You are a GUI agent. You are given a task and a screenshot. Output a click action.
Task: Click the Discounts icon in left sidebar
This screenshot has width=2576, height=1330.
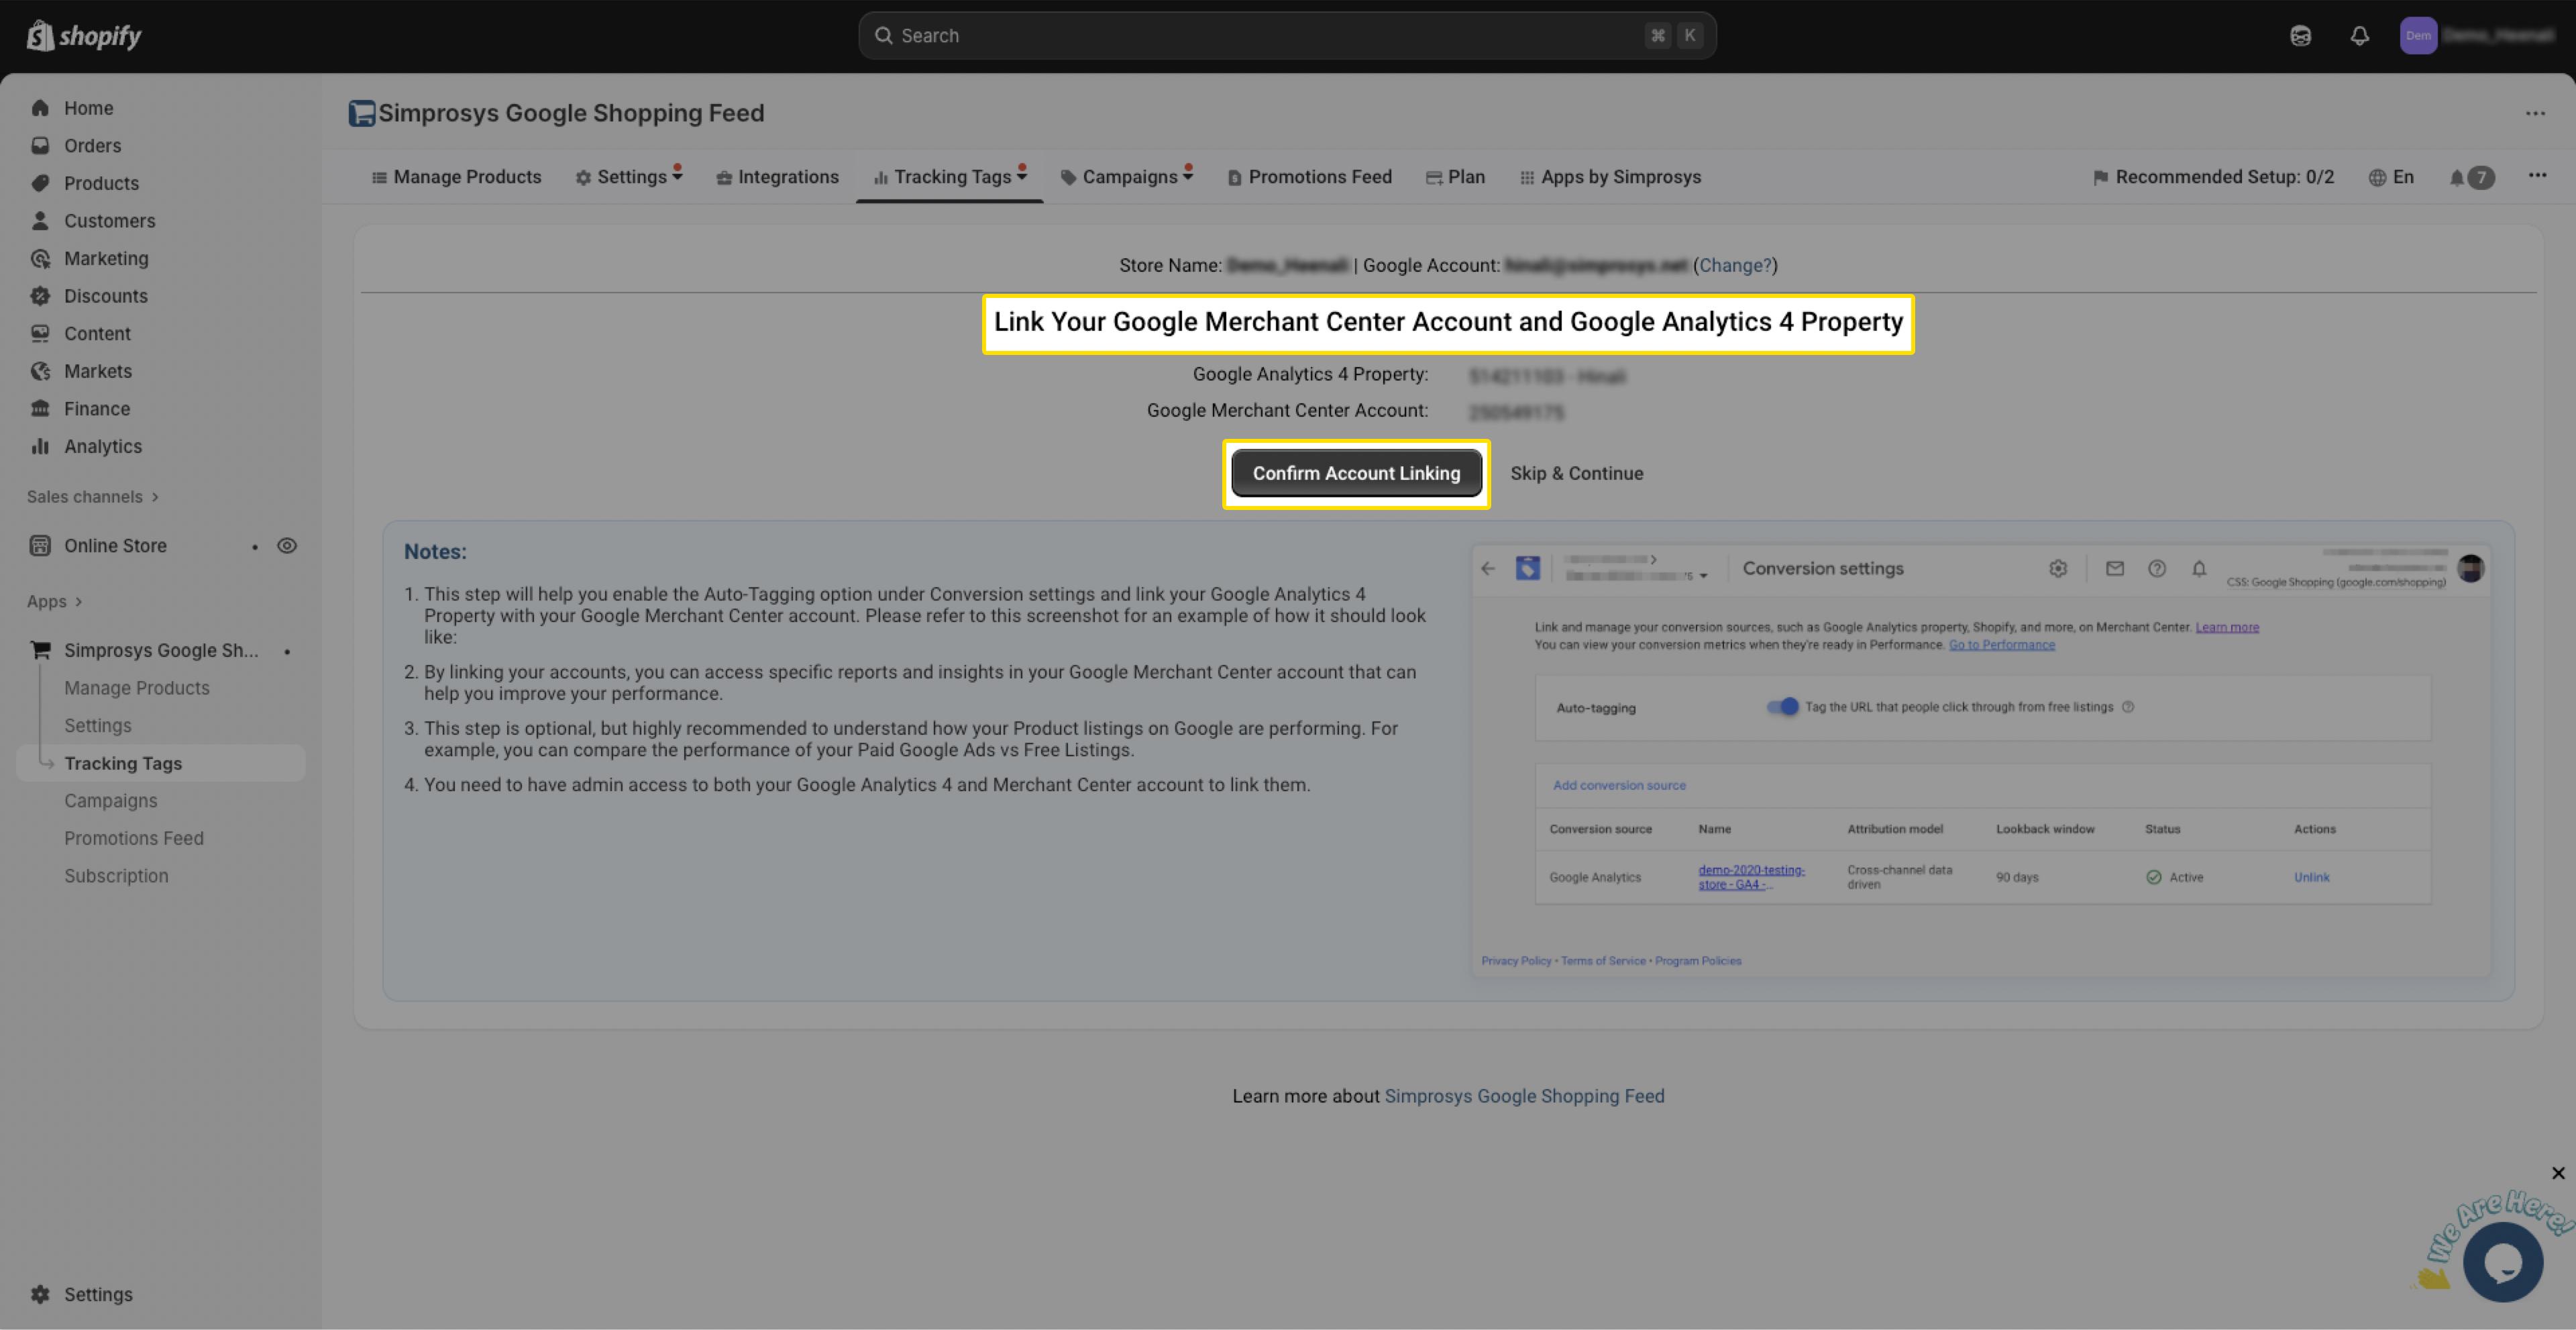(x=40, y=296)
